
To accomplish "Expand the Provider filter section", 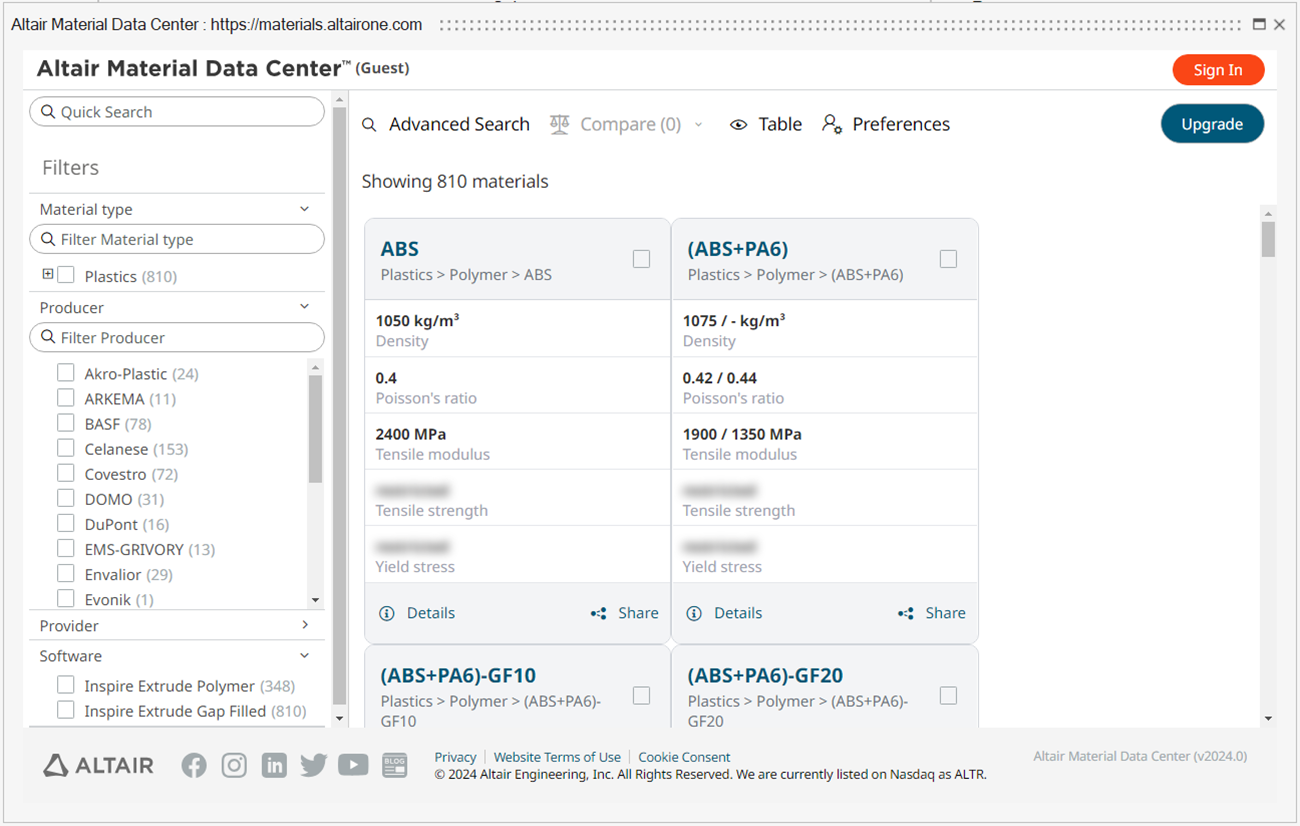I will (305, 625).
